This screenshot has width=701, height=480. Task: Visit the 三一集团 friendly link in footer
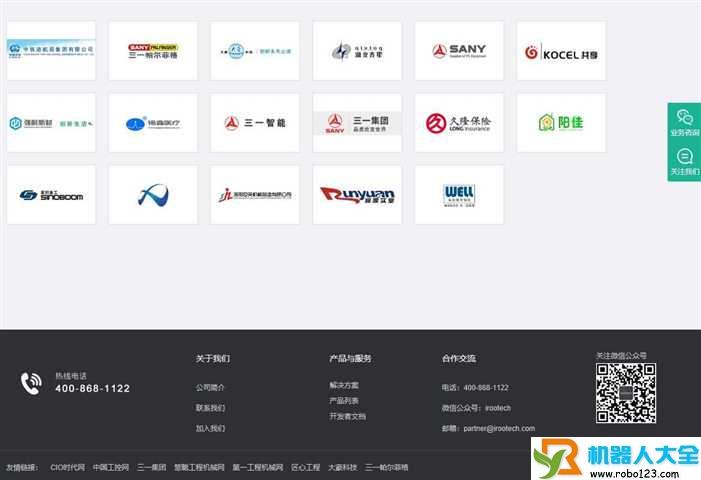(x=152, y=467)
